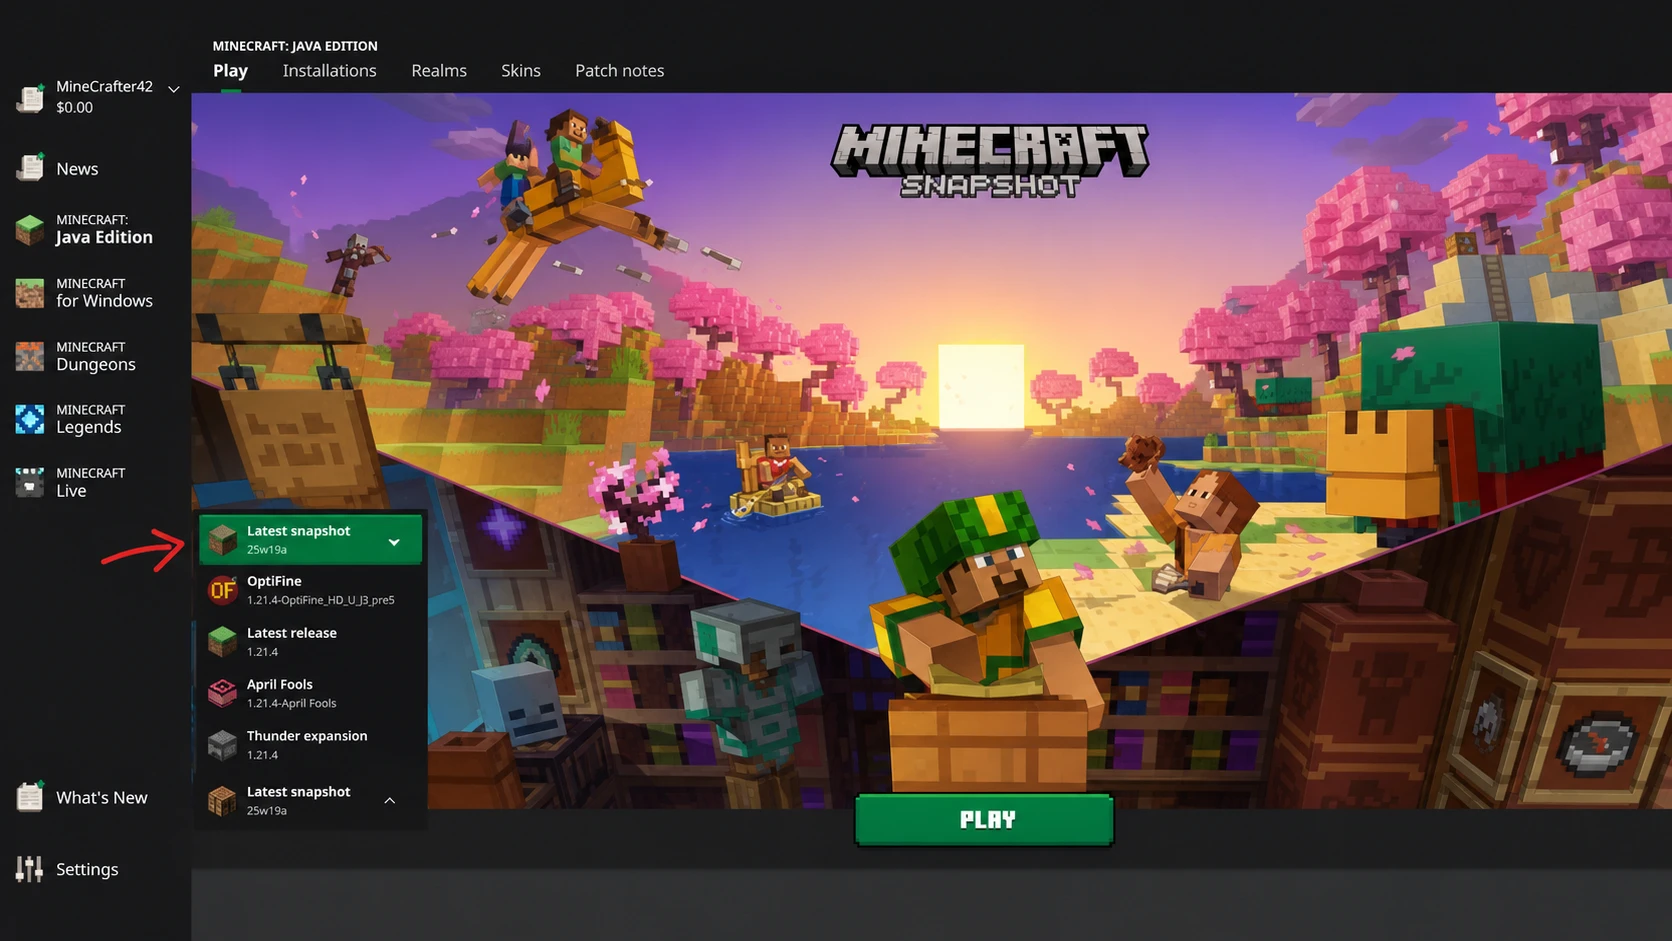Click the dirt block icon in selected snapshot
Viewport: 1672px width, 941px height.
click(222, 540)
